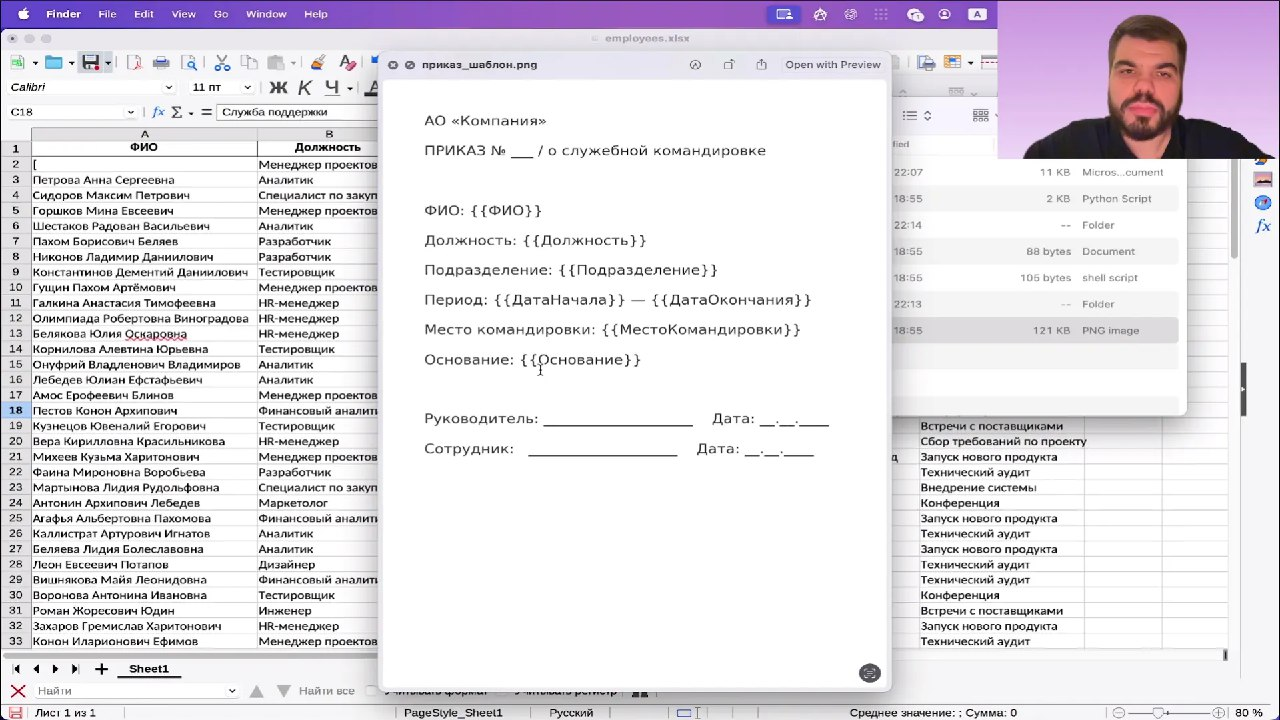Click the Open with Preview button
This screenshot has width=1280, height=720.
pyautogui.click(x=833, y=64)
